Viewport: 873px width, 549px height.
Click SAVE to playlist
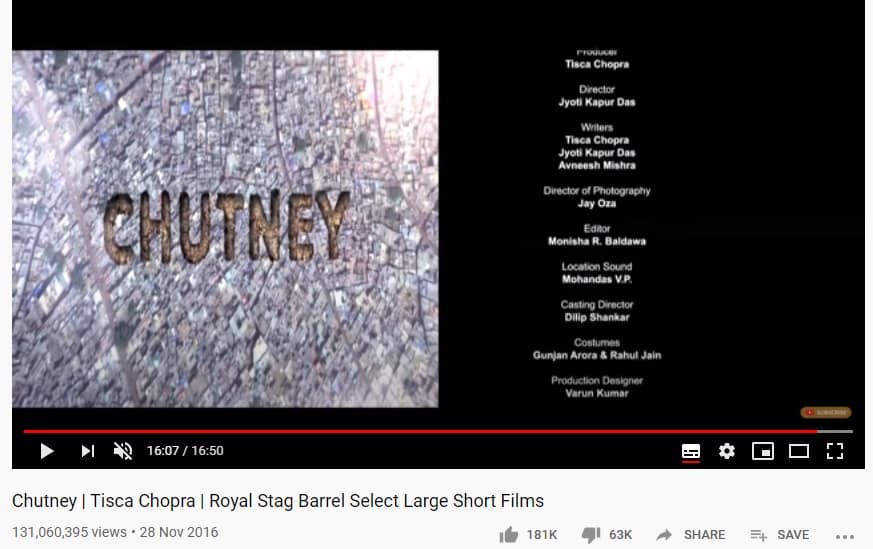click(793, 535)
